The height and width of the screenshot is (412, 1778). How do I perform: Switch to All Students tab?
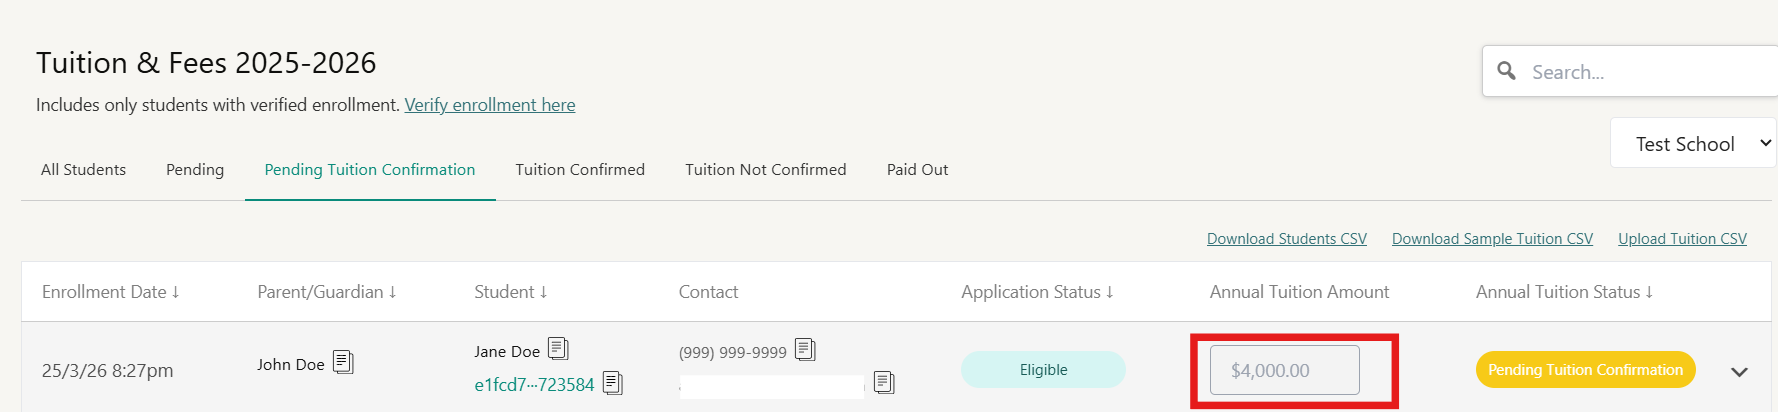tap(84, 170)
